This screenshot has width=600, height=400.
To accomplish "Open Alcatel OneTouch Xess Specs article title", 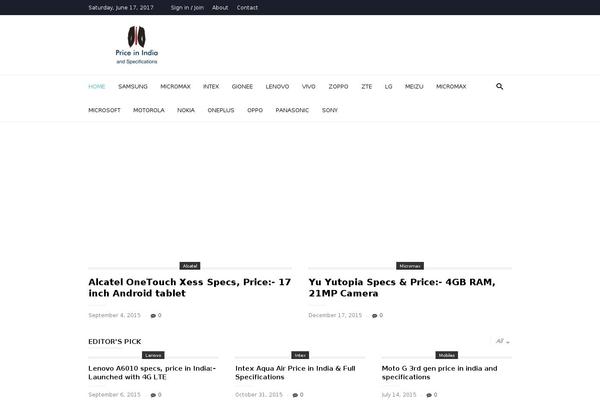I will [x=189, y=287].
